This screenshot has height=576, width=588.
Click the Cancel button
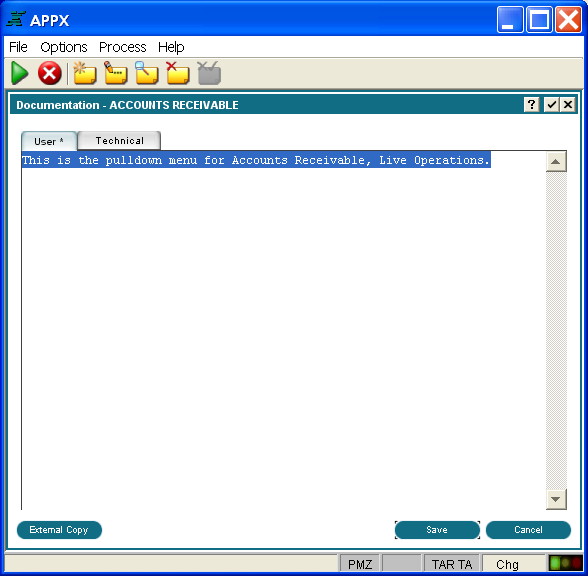coord(528,530)
